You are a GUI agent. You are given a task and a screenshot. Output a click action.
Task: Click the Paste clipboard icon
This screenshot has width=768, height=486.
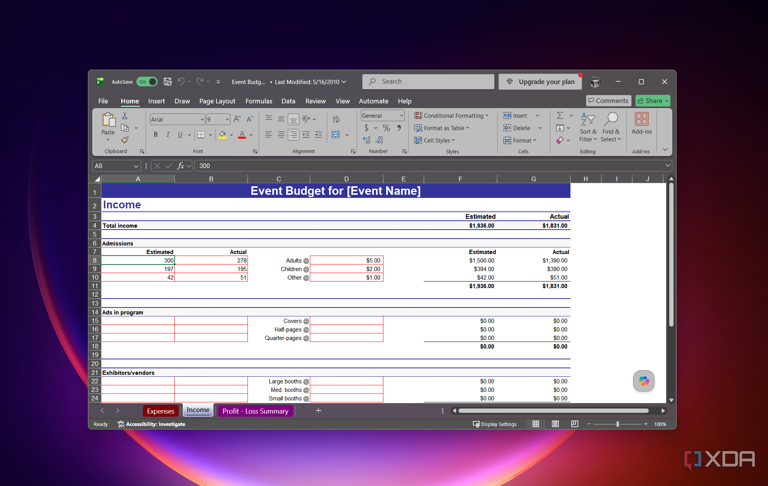108,120
